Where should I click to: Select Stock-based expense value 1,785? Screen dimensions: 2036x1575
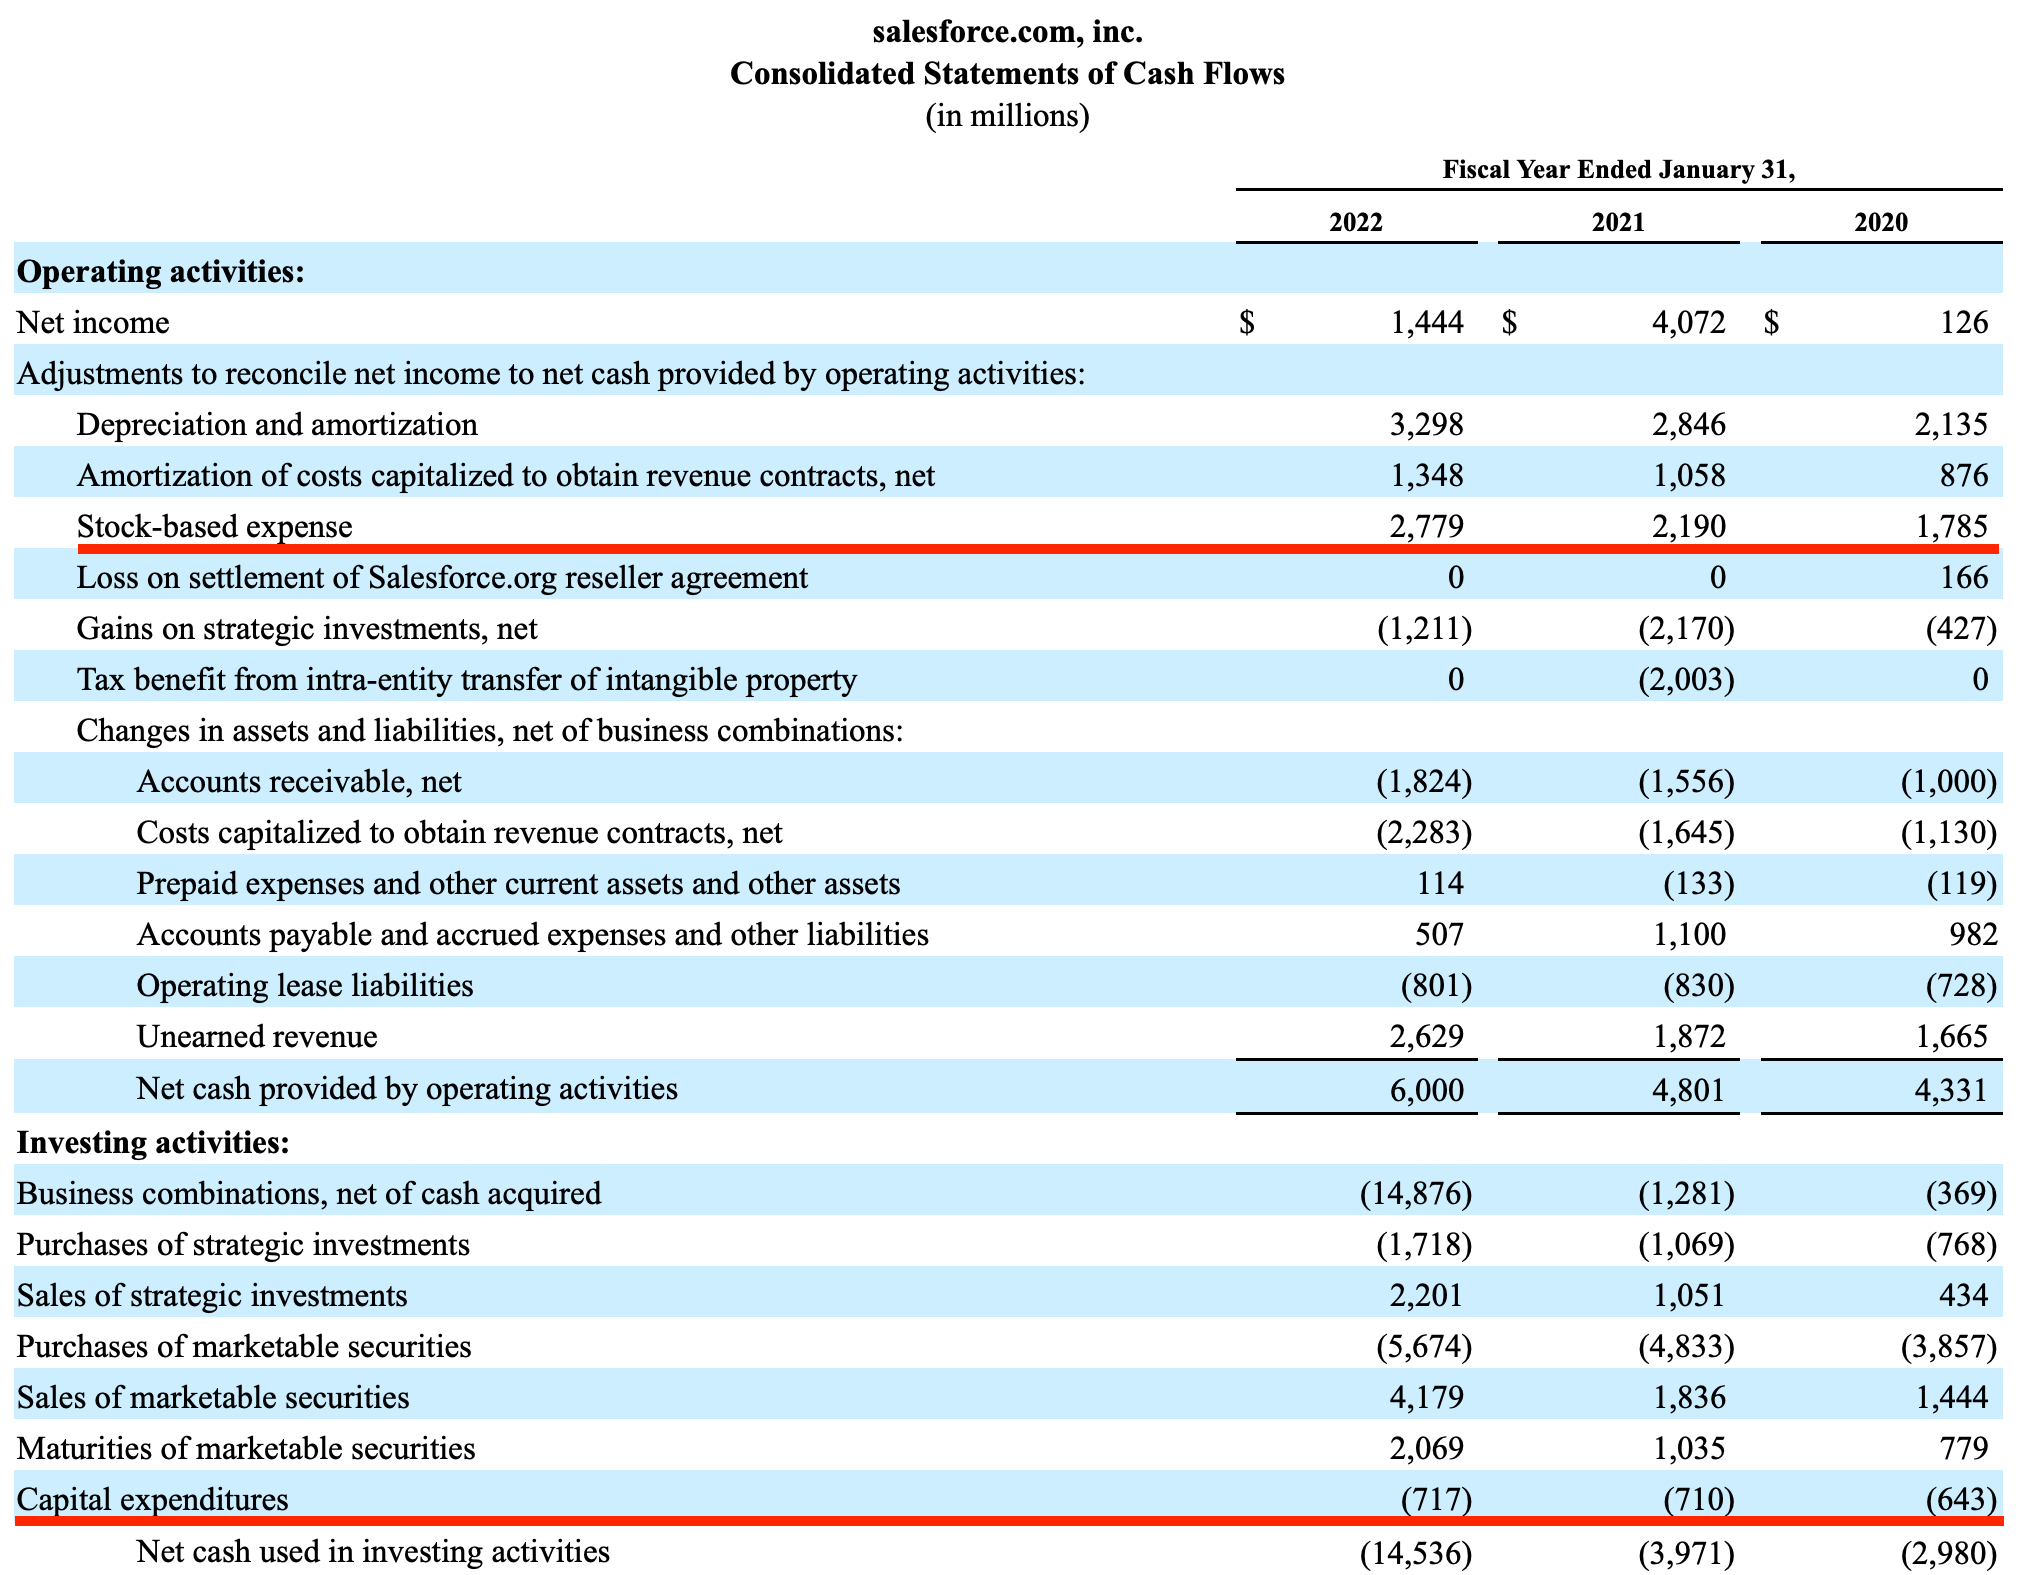(1951, 526)
